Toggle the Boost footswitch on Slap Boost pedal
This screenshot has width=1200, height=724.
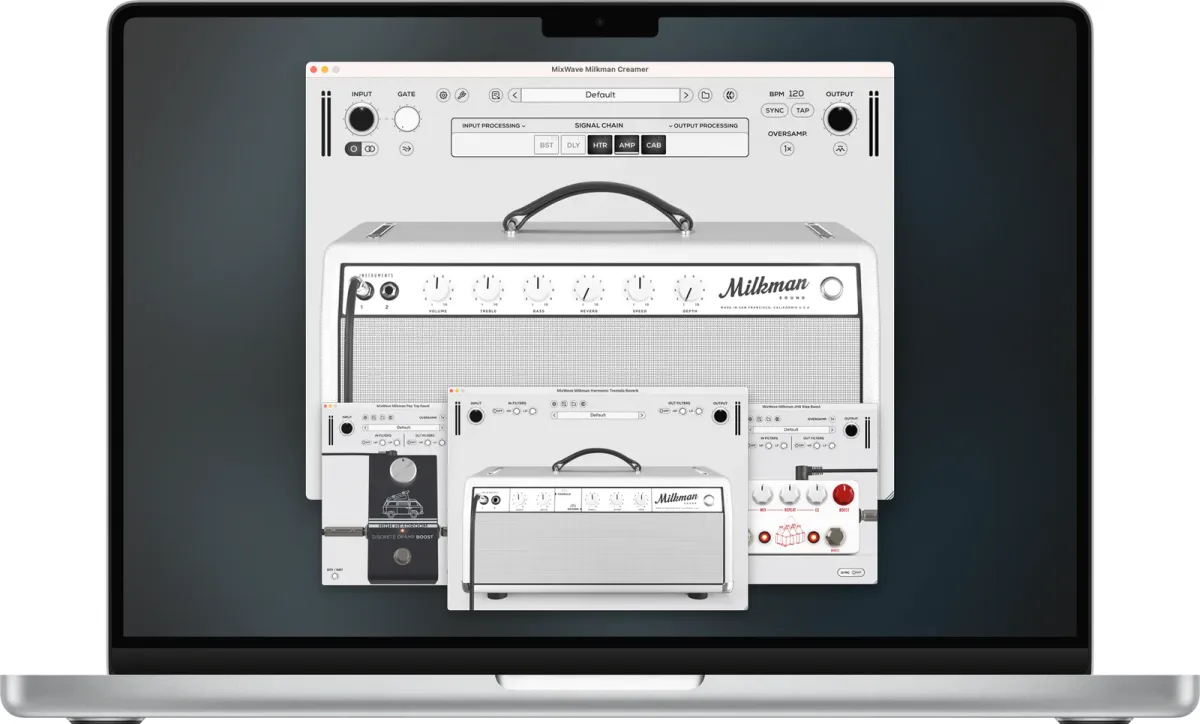(x=837, y=538)
